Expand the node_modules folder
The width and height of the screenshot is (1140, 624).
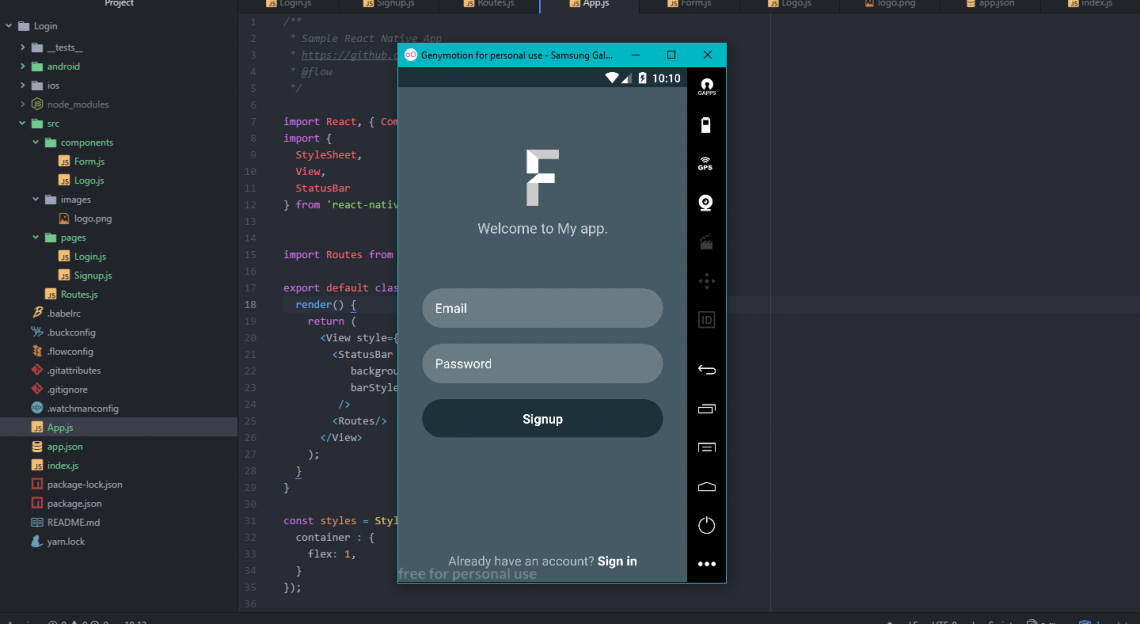pos(23,105)
